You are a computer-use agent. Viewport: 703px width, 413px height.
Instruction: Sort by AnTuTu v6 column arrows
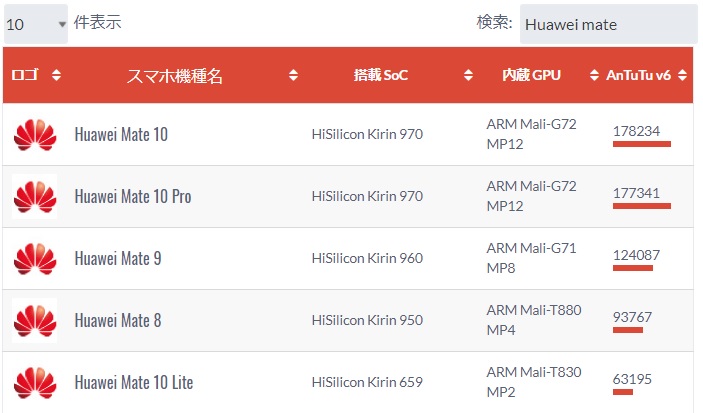(682, 75)
